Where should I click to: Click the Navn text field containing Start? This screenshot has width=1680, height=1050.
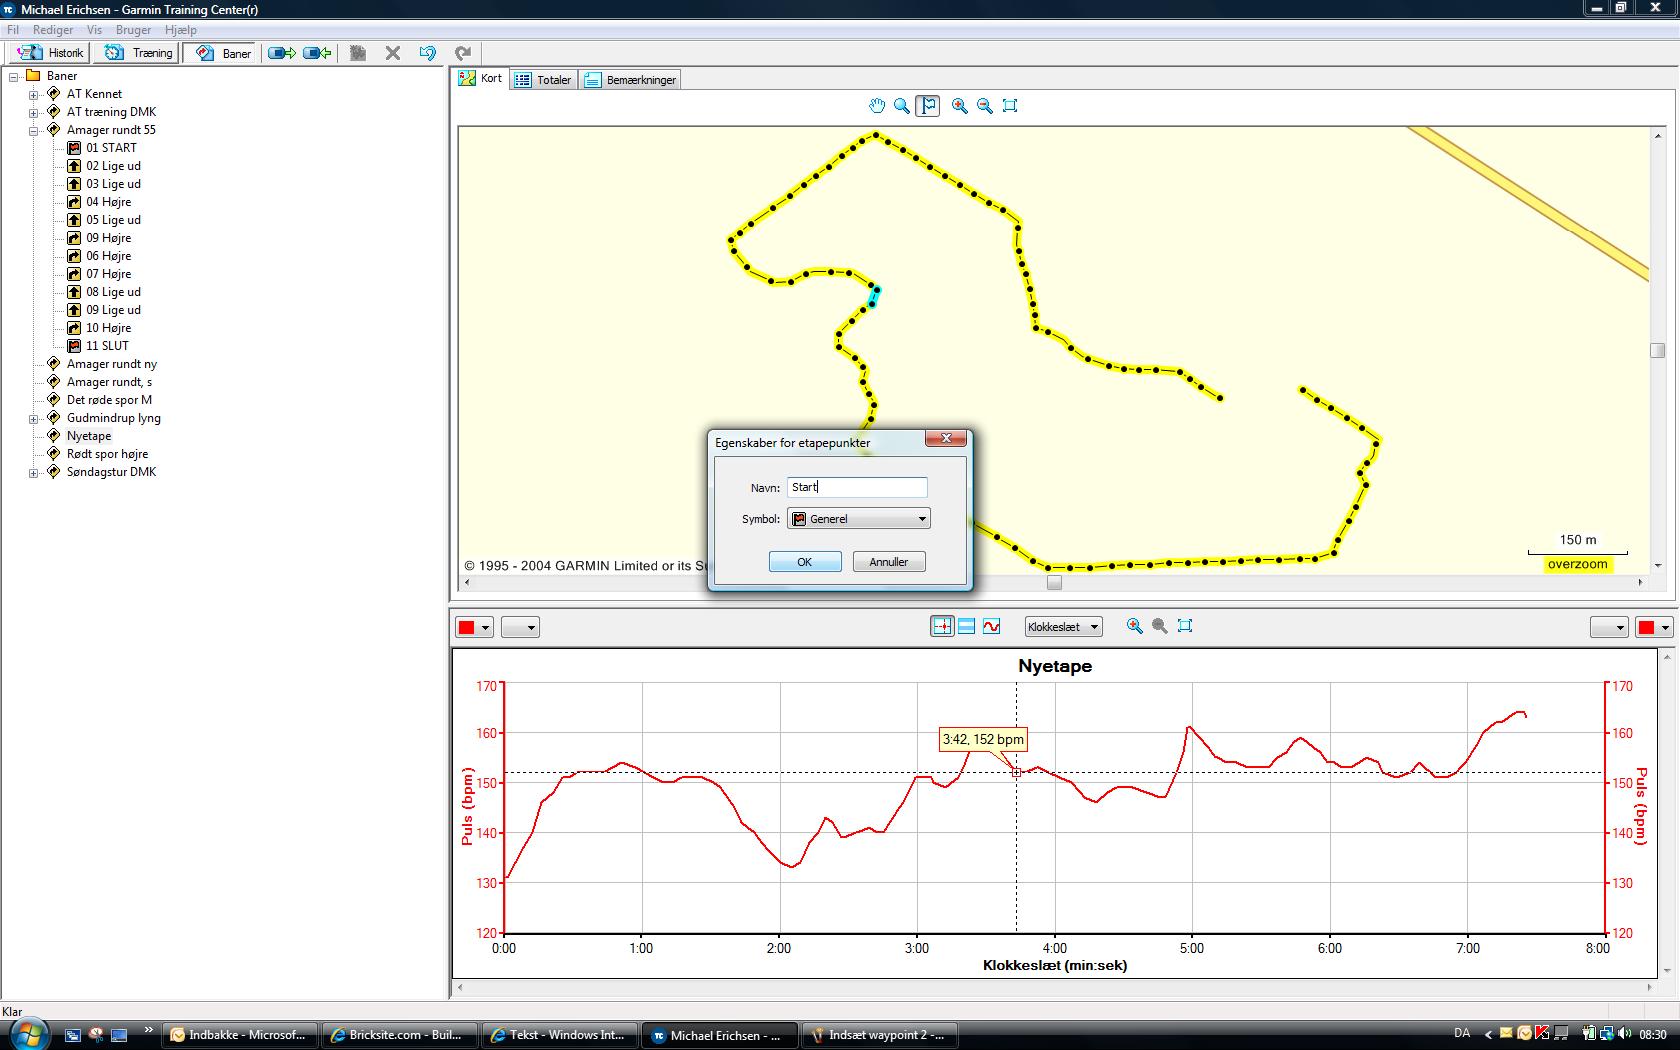(857, 487)
